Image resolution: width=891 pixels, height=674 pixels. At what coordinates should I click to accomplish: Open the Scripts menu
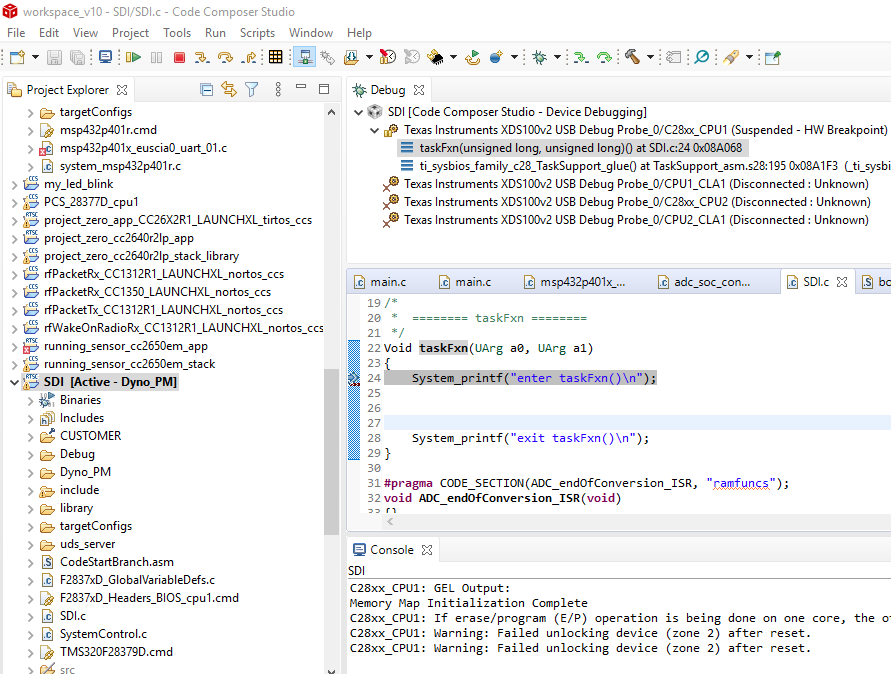tap(257, 32)
